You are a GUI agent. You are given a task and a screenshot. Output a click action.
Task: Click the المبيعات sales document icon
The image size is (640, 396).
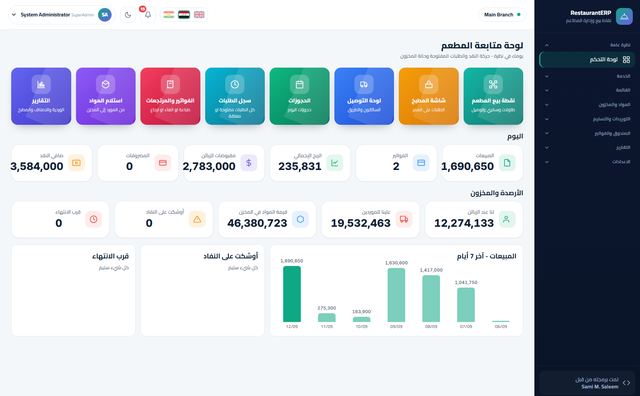(x=507, y=163)
